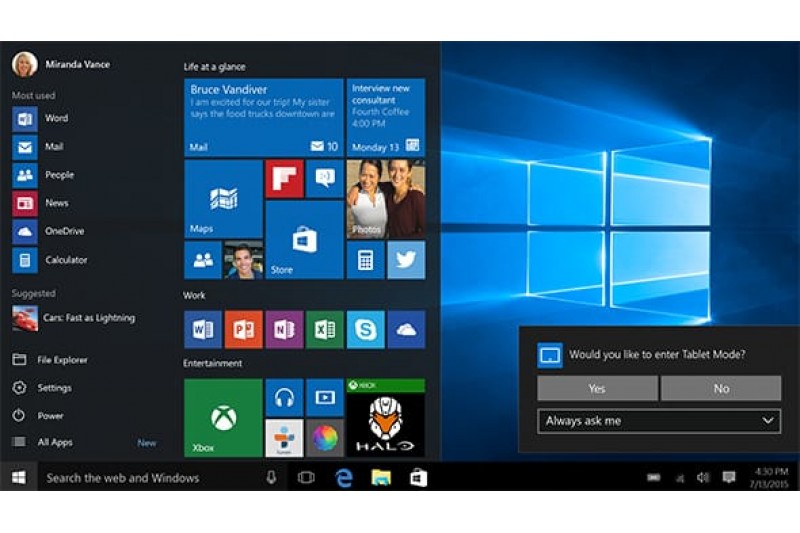Click the Entertainment group header
800x533 pixels.
(x=213, y=363)
